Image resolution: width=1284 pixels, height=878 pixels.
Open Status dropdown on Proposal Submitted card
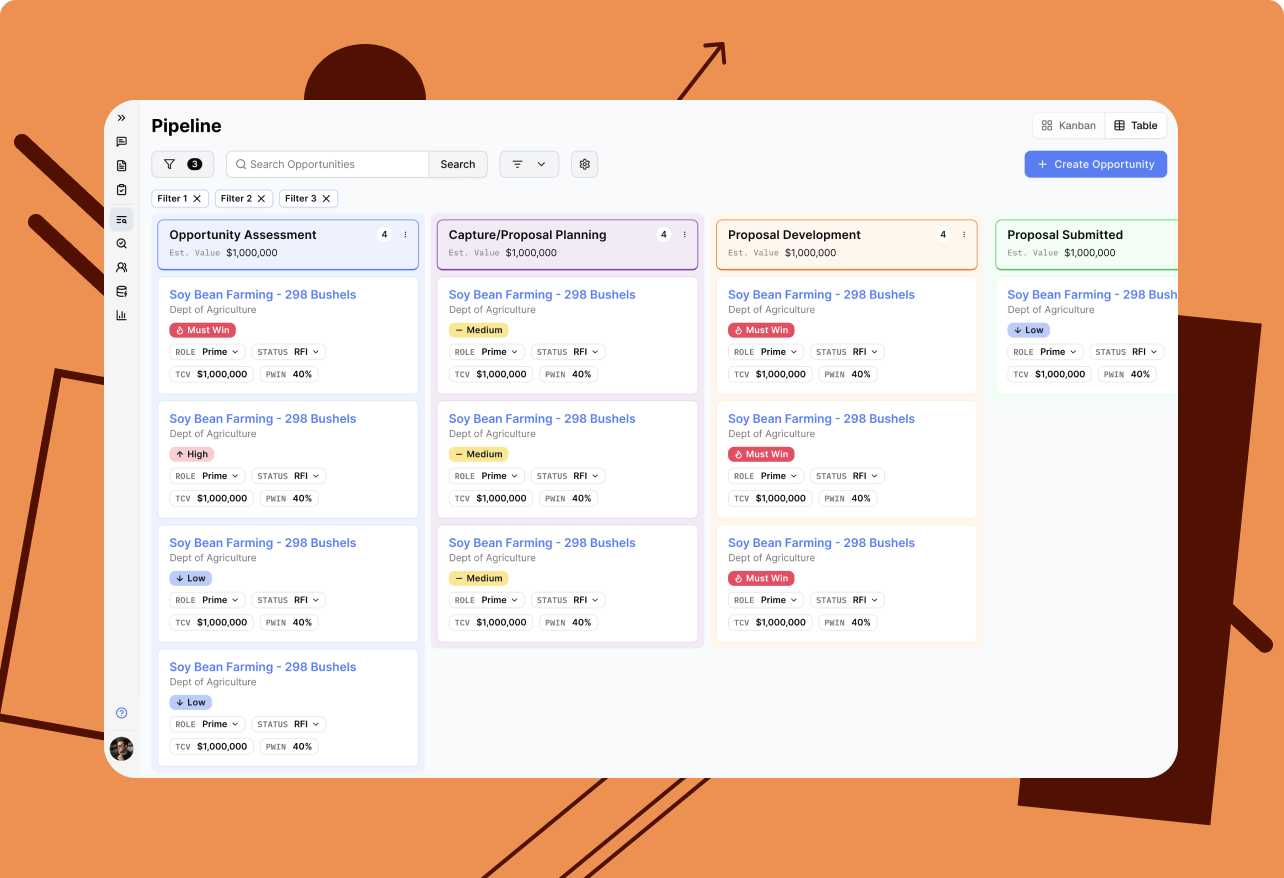click(1127, 352)
